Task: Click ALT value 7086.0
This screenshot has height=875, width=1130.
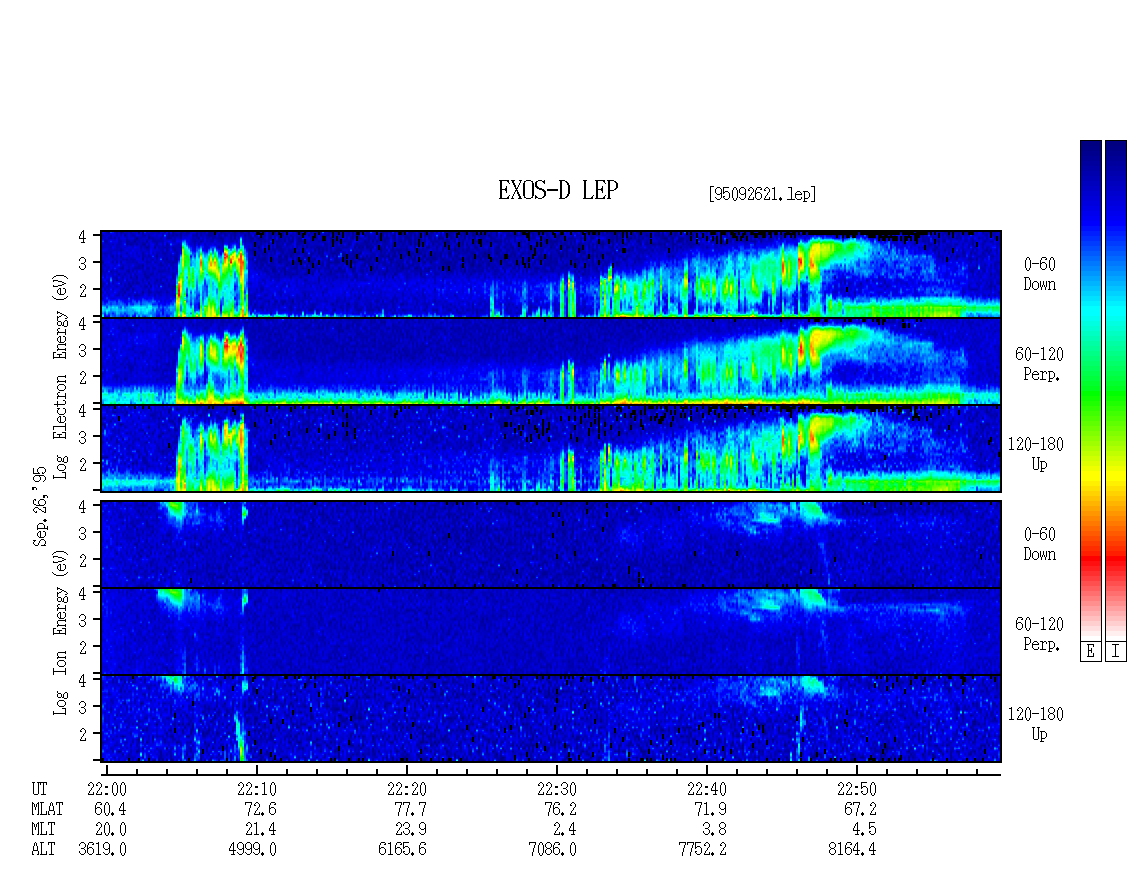Action: 552,850
